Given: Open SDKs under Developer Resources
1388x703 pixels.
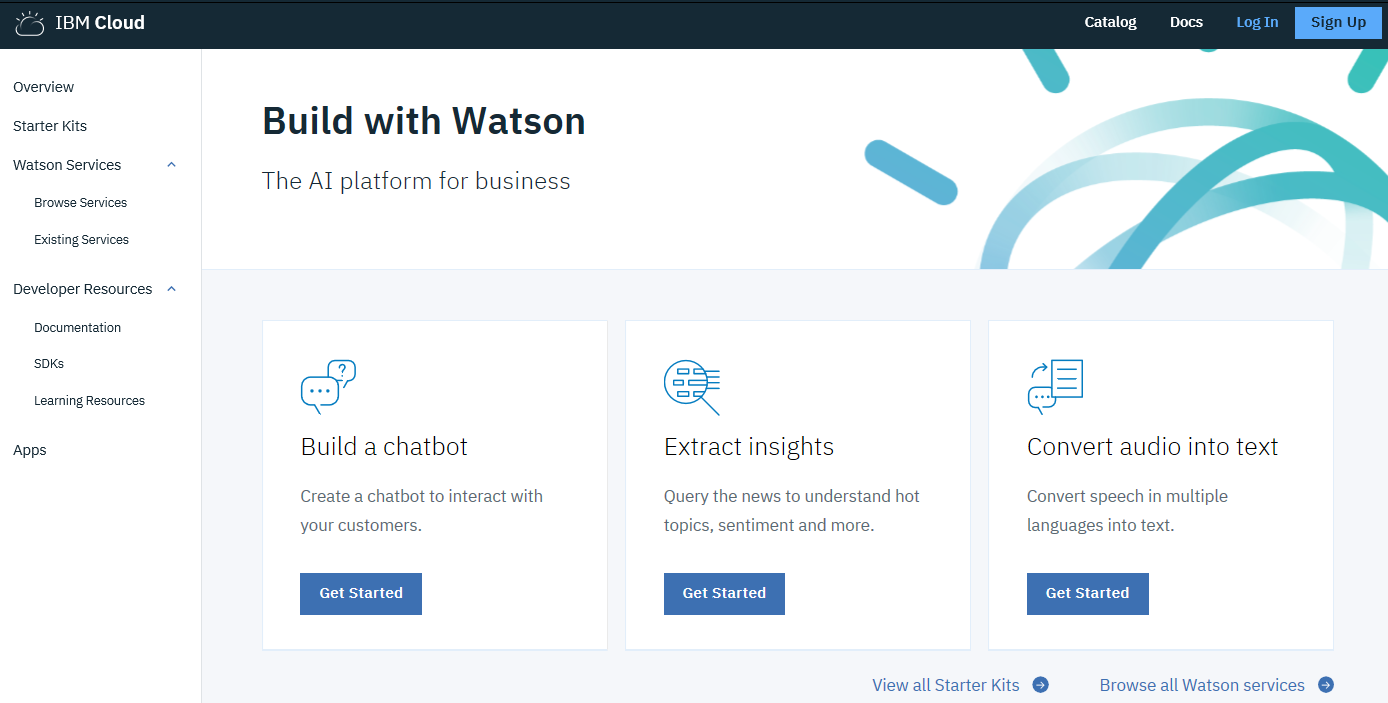Looking at the screenshot, I should (49, 364).
